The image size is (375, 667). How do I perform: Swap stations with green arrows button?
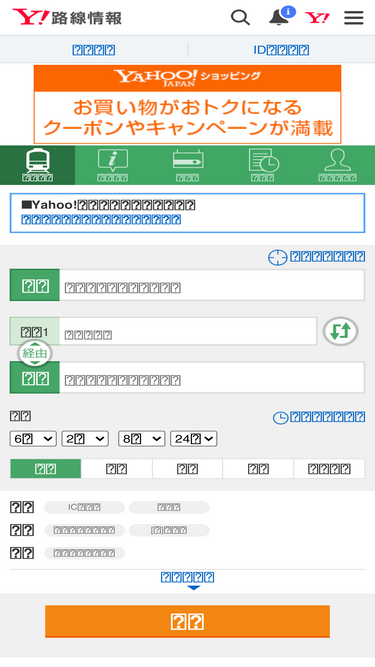340,331
